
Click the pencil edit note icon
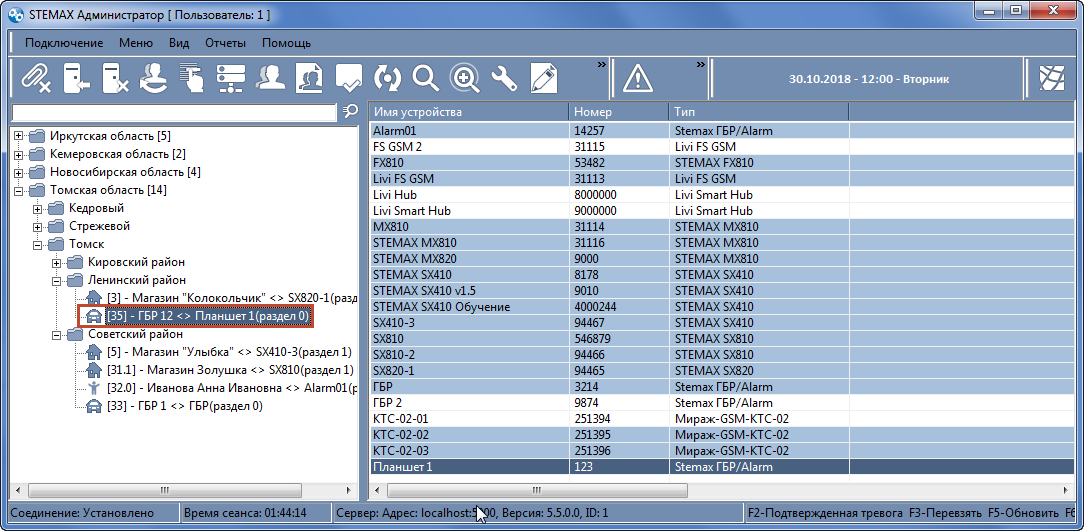coord(543,78)
